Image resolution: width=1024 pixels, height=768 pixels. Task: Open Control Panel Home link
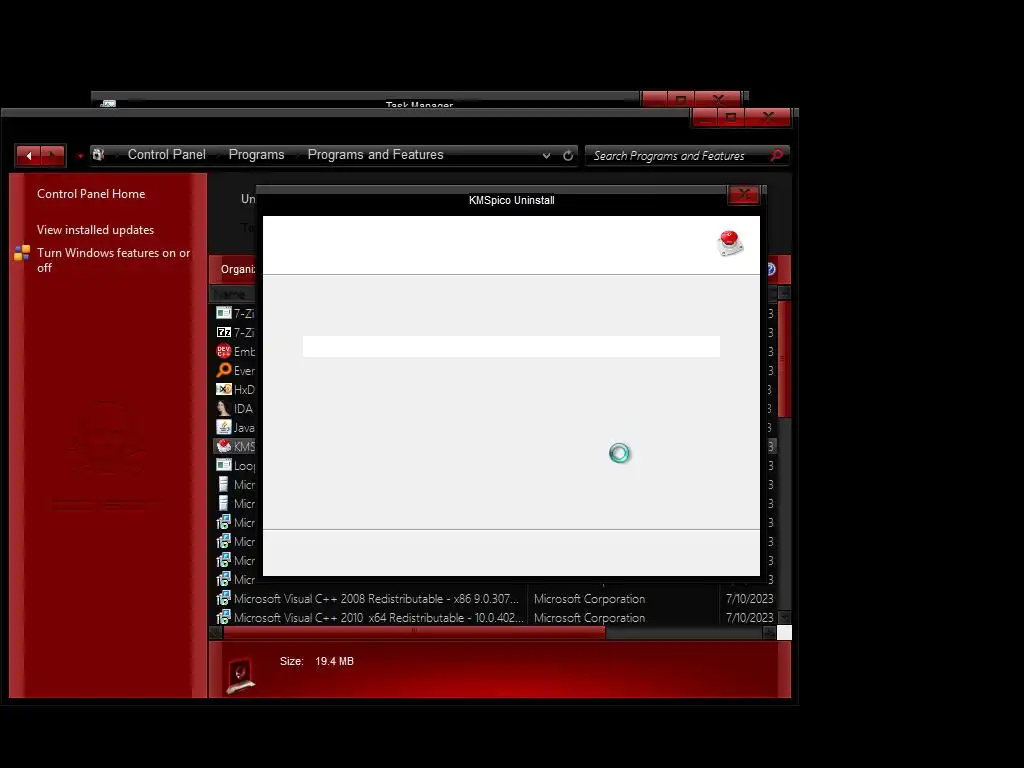tap(91, 194)
